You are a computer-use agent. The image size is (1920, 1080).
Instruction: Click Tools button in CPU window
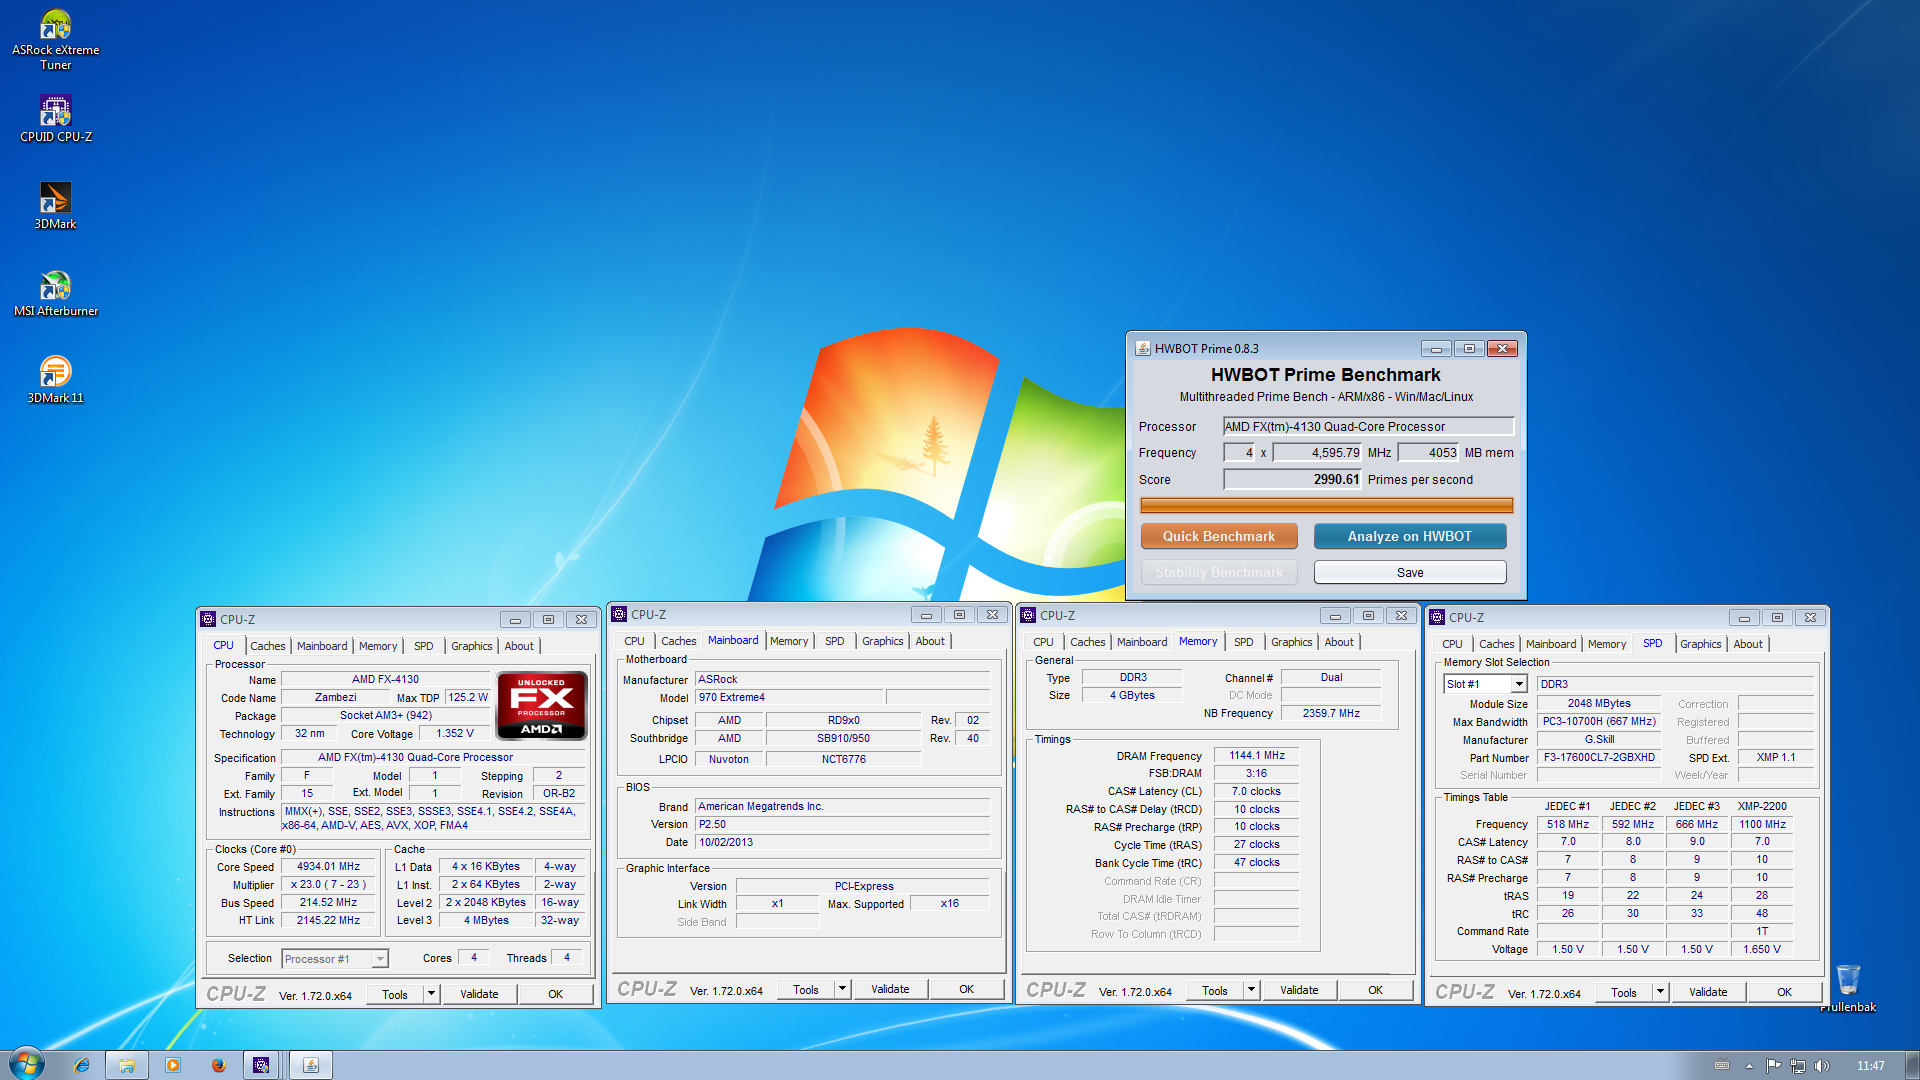click(395, 994)
